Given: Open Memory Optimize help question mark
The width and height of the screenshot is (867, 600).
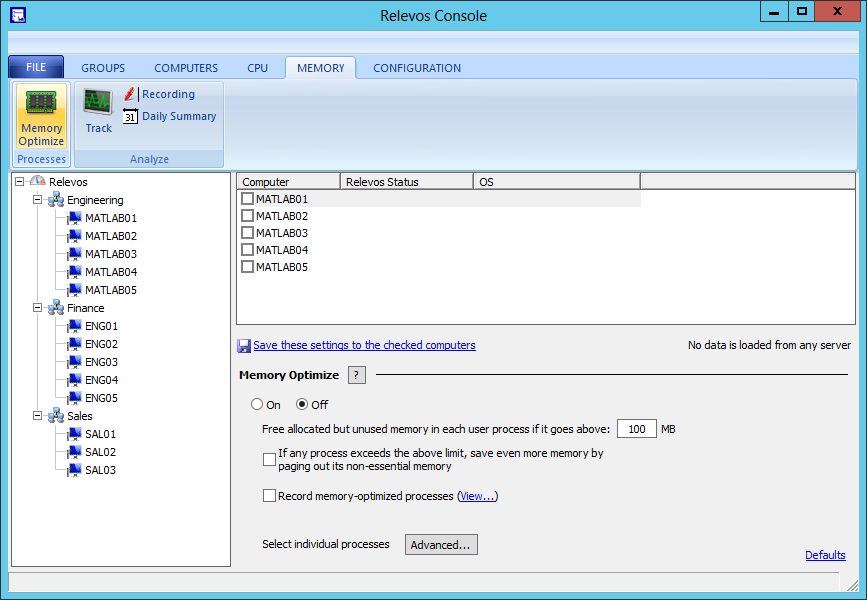Looking at the screenshot, I should pyautogui.click(x=357, y=375).
